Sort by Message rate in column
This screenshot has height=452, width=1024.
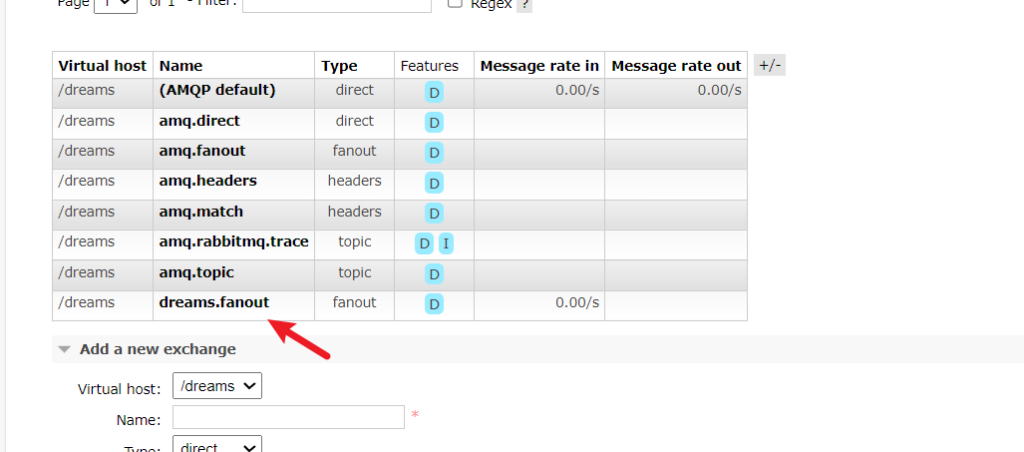click(539, 66)
